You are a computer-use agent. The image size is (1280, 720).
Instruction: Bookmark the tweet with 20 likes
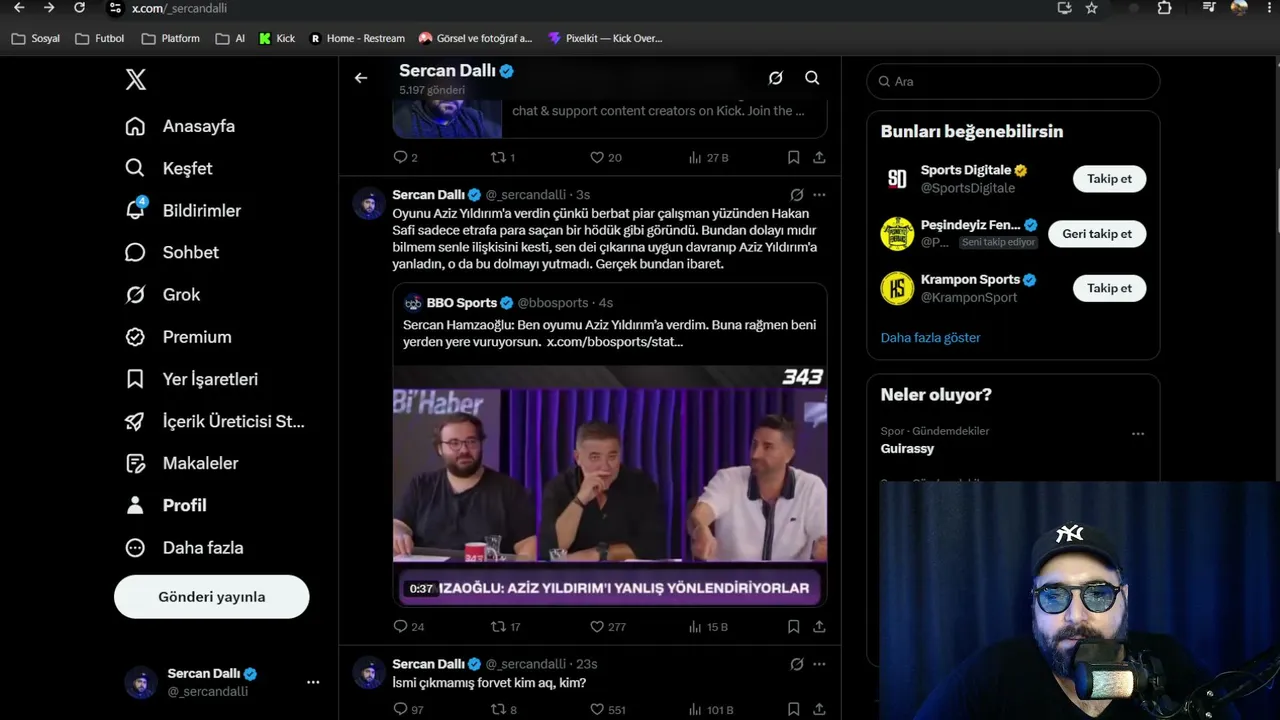click(x=793, y=157)
